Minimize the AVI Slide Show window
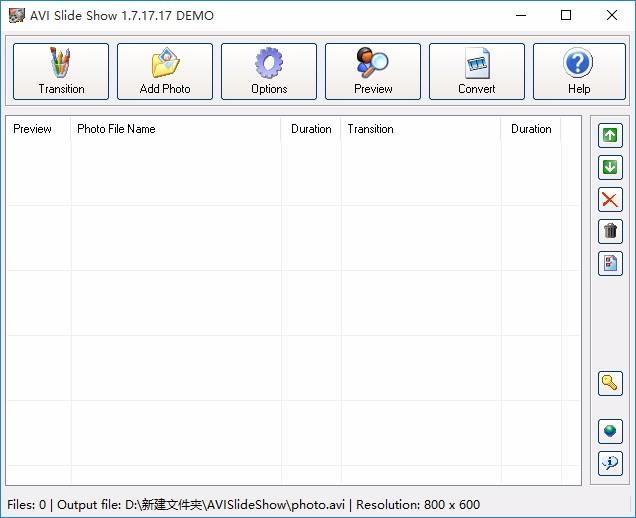Image resolution: width=636 pixels, height=518 pixels. coord(521,15)
